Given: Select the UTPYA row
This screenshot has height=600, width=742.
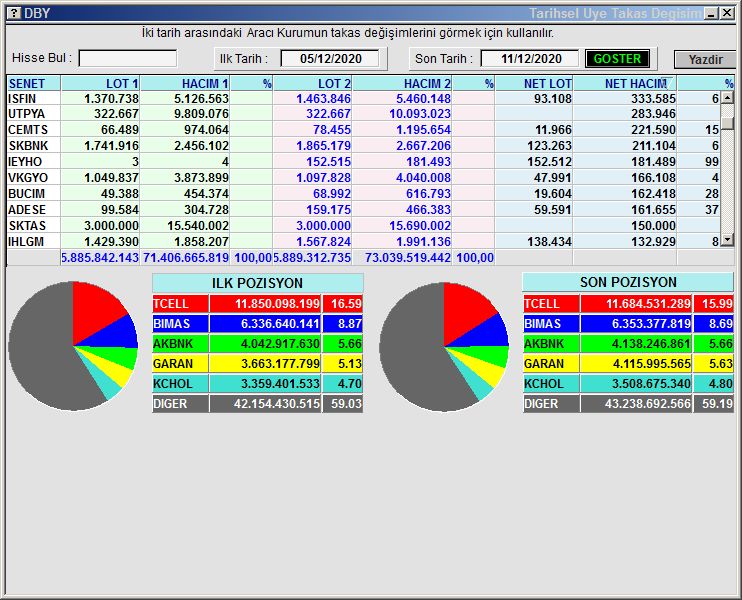Looking at the screenshot, I should (x=363, y=114).
